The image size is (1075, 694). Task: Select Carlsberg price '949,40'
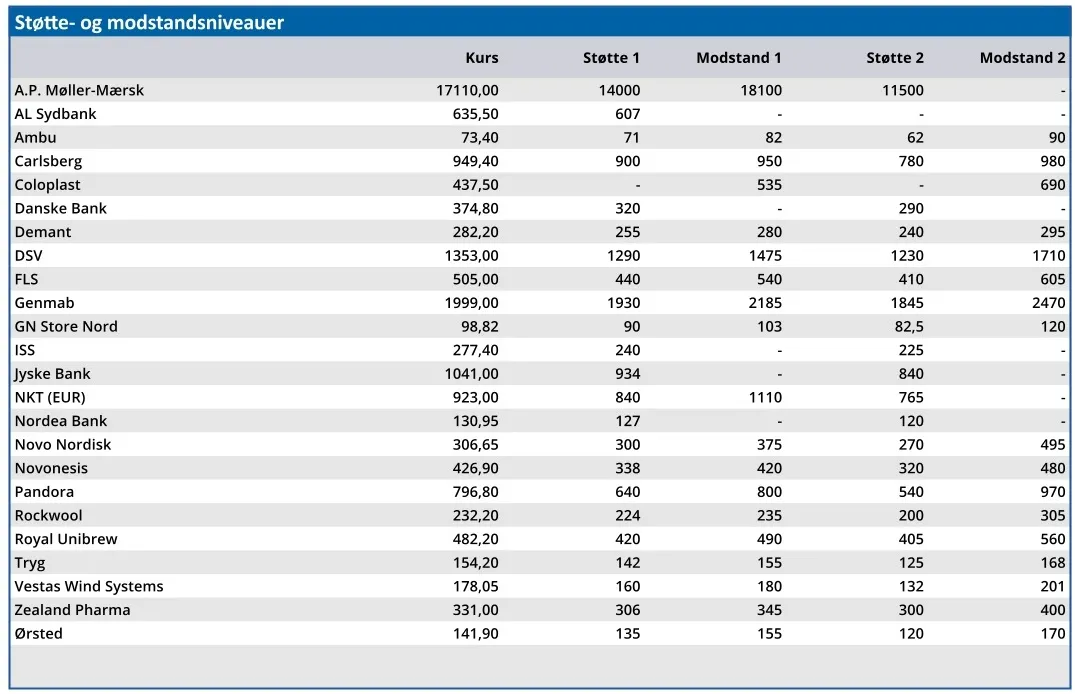click(475, 161)
